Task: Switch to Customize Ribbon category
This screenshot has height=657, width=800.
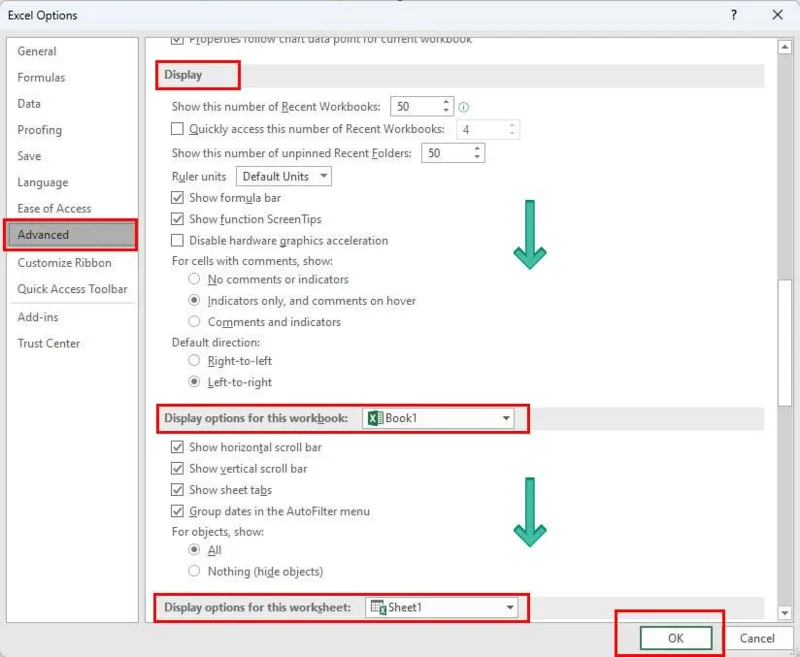Action: pos(64,263)
